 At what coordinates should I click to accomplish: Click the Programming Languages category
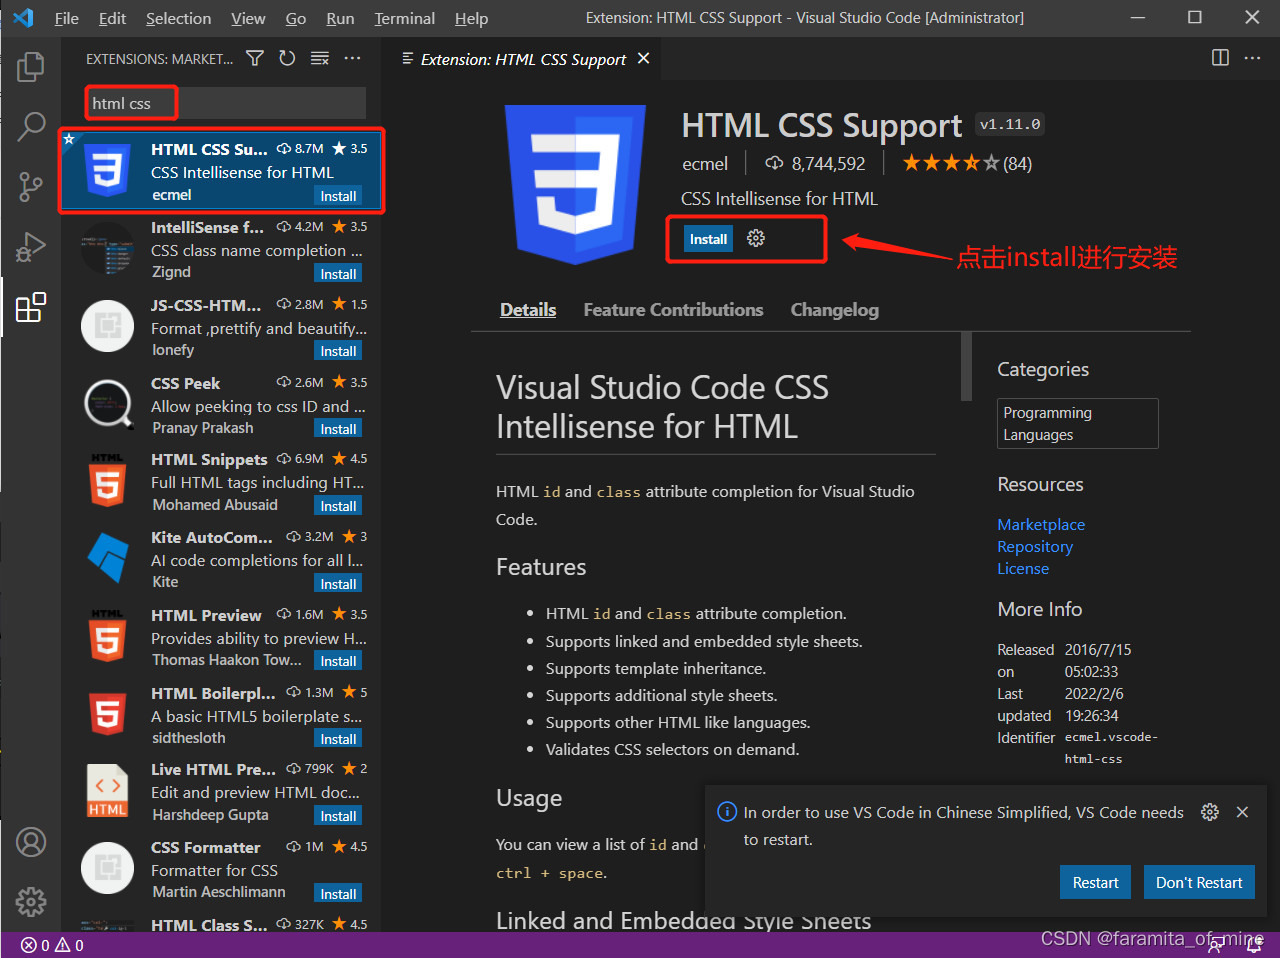click(x=1078, y=423)
